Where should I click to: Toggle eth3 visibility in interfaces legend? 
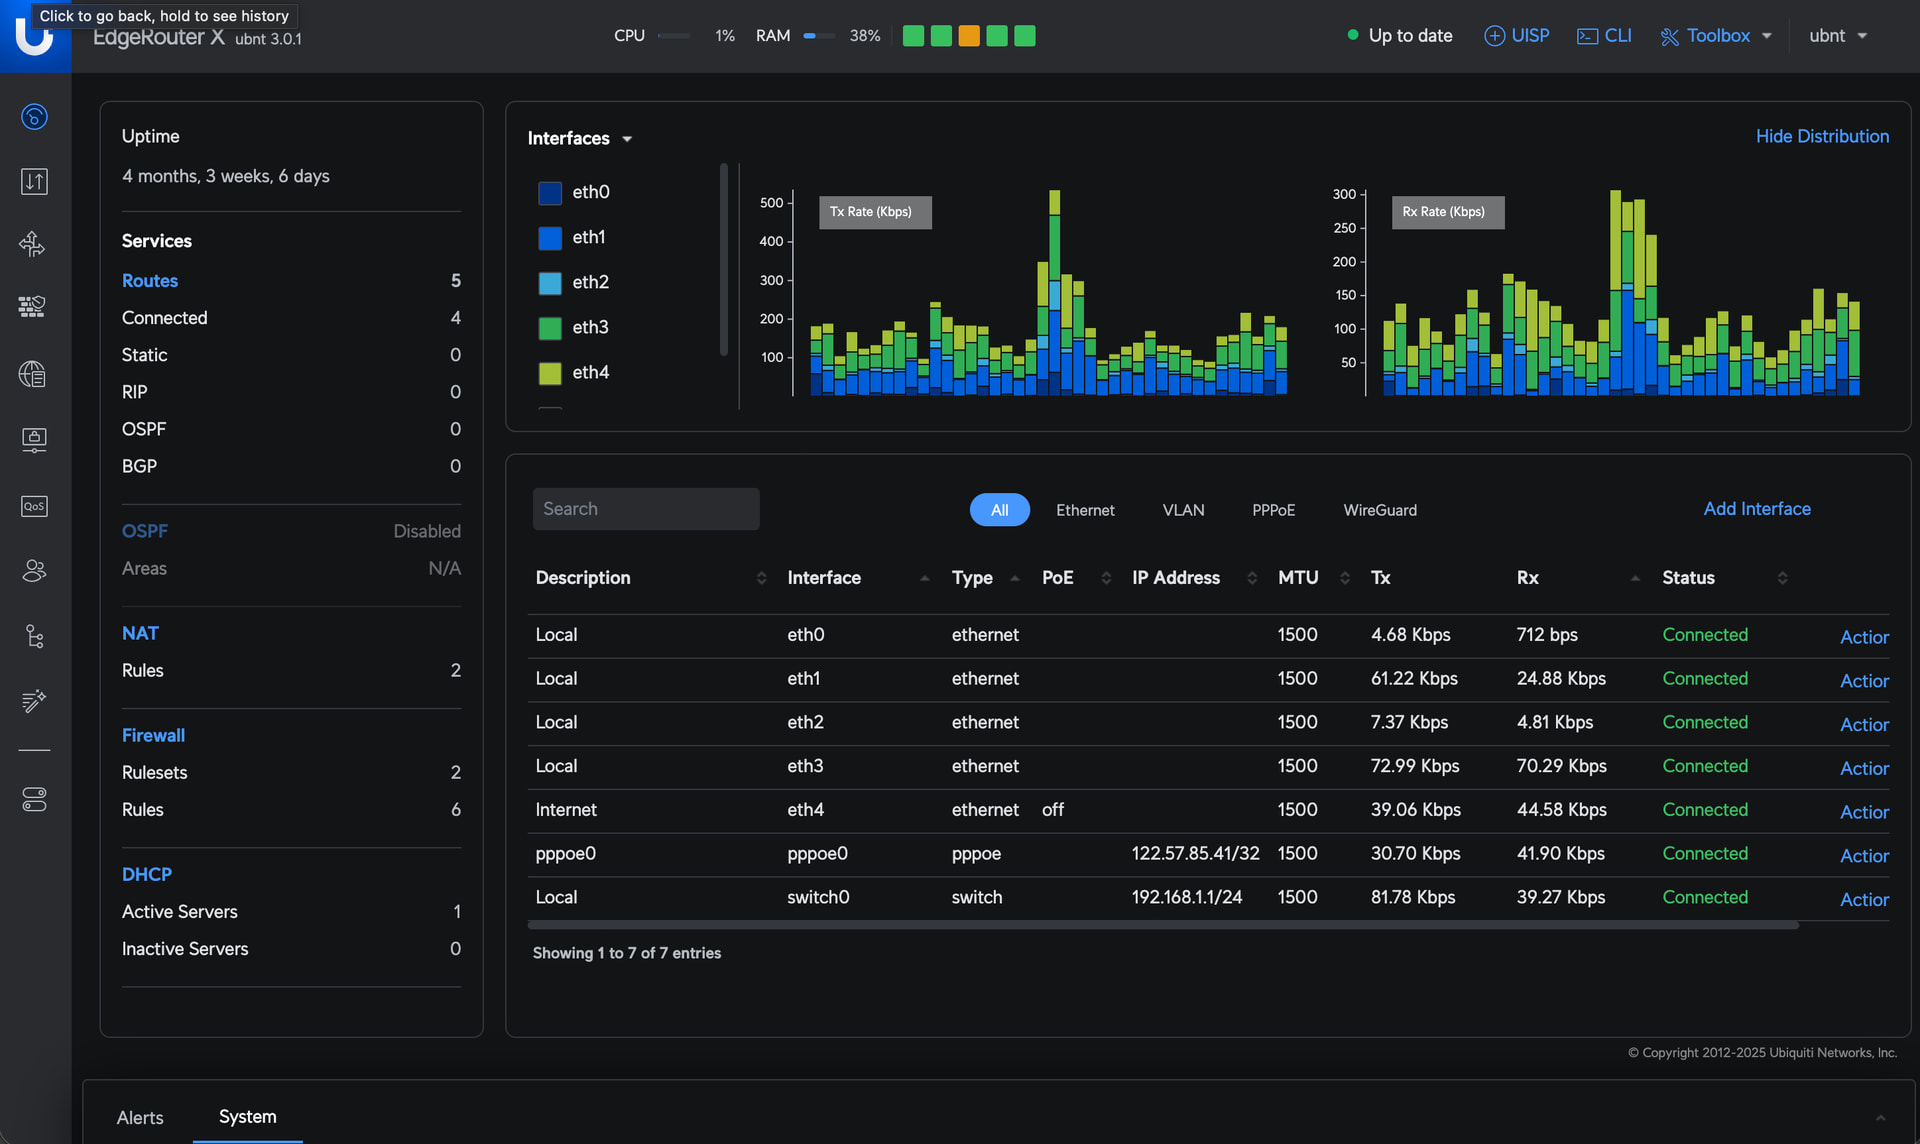574,328
